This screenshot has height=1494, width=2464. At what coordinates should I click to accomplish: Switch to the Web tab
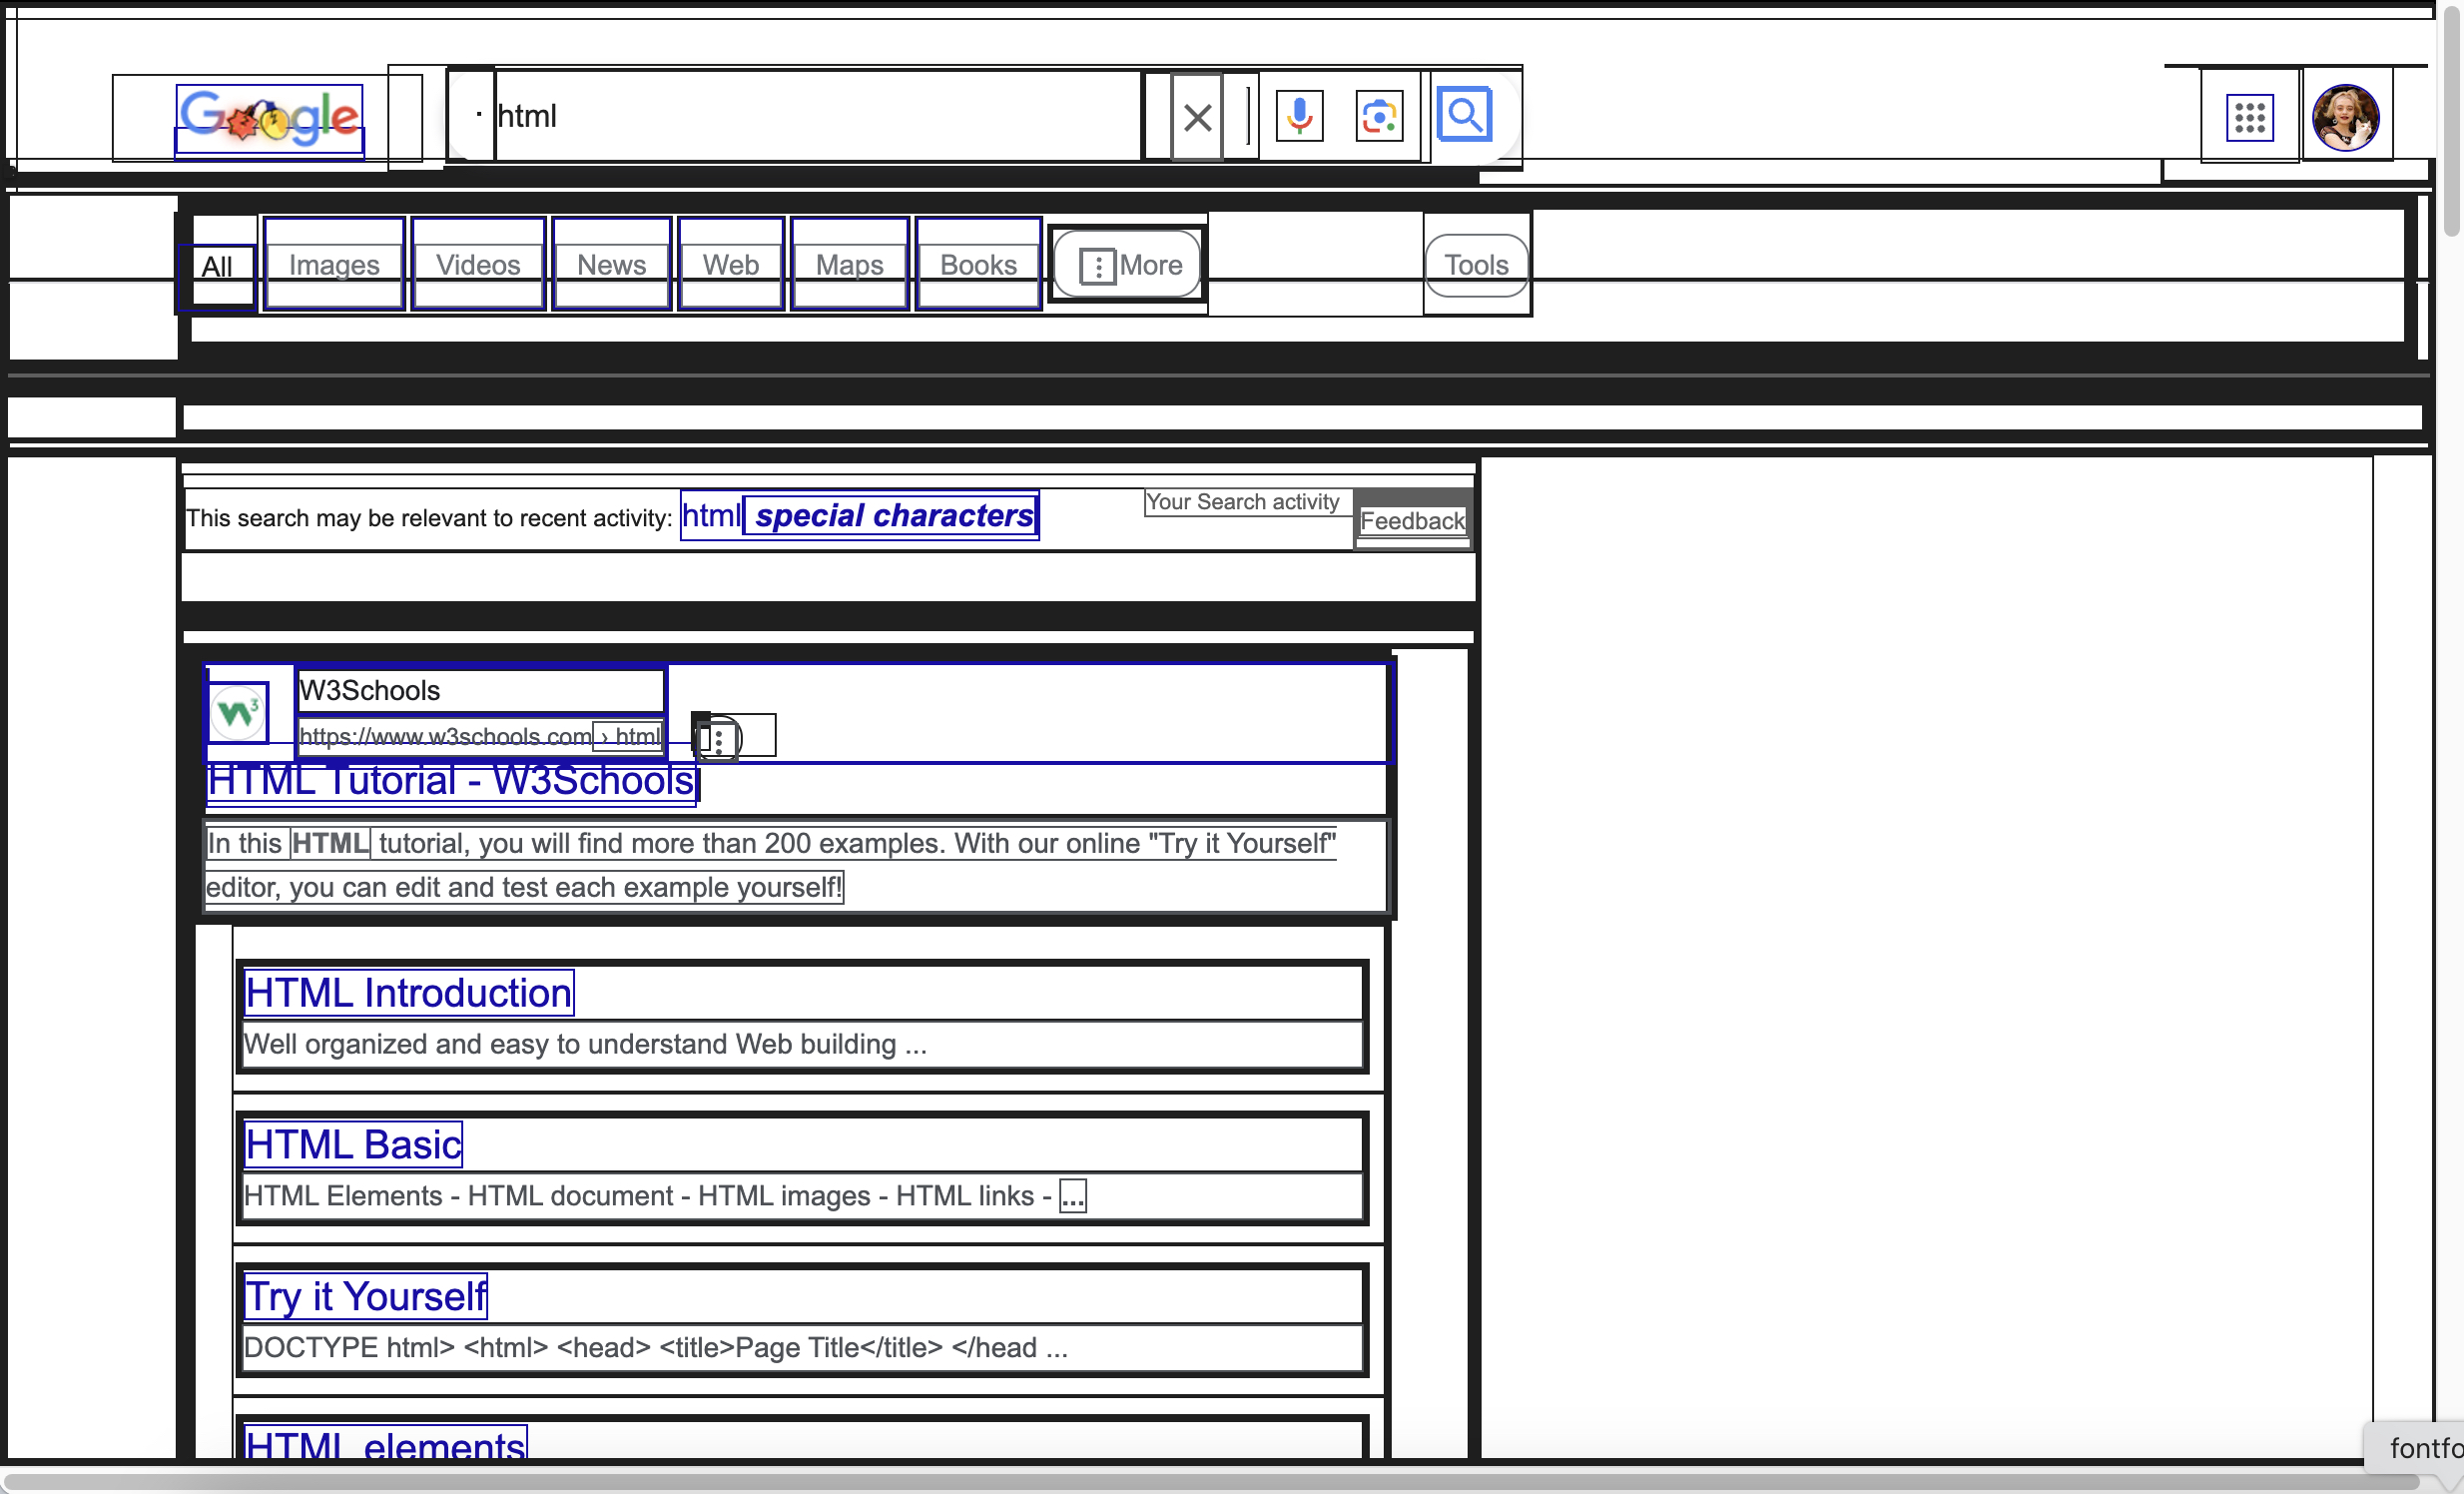pos(730,264)
